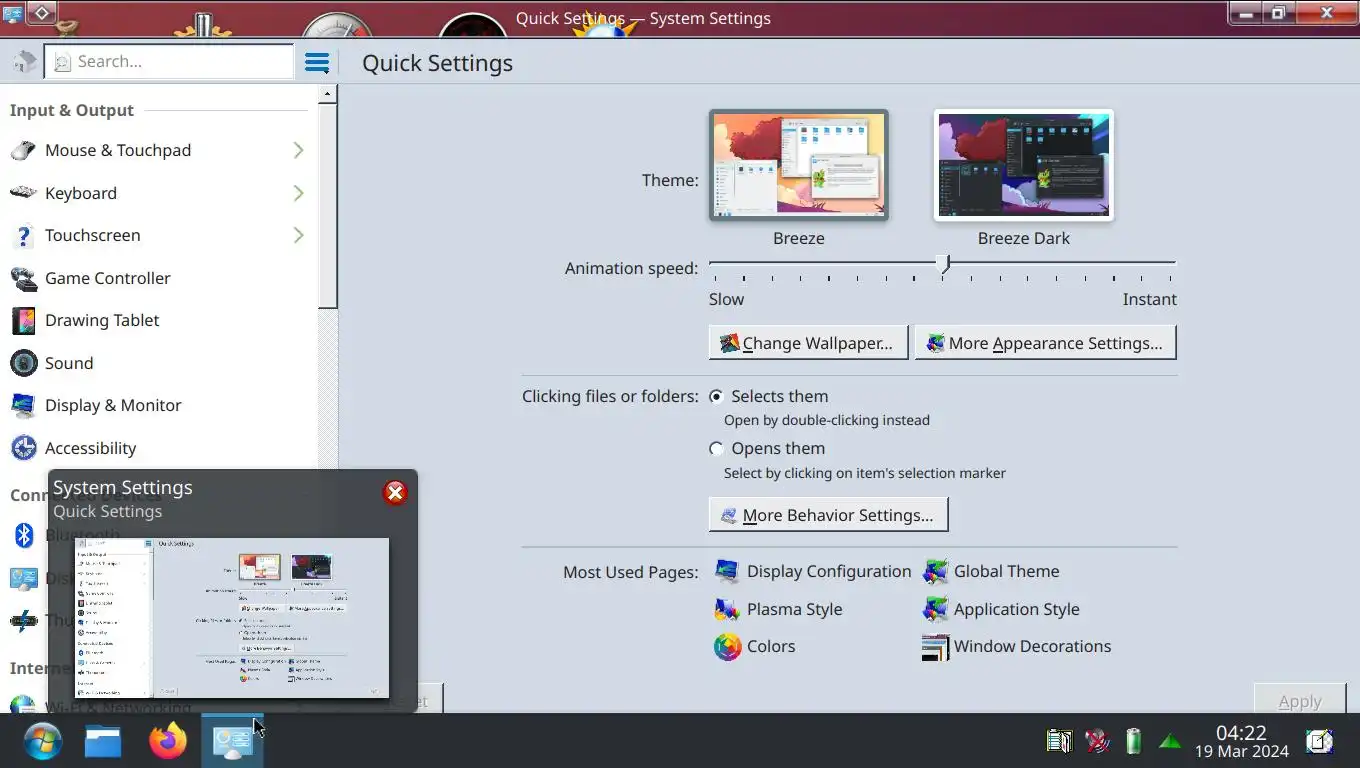Open the hamburger menu next to search

point(317,63)
